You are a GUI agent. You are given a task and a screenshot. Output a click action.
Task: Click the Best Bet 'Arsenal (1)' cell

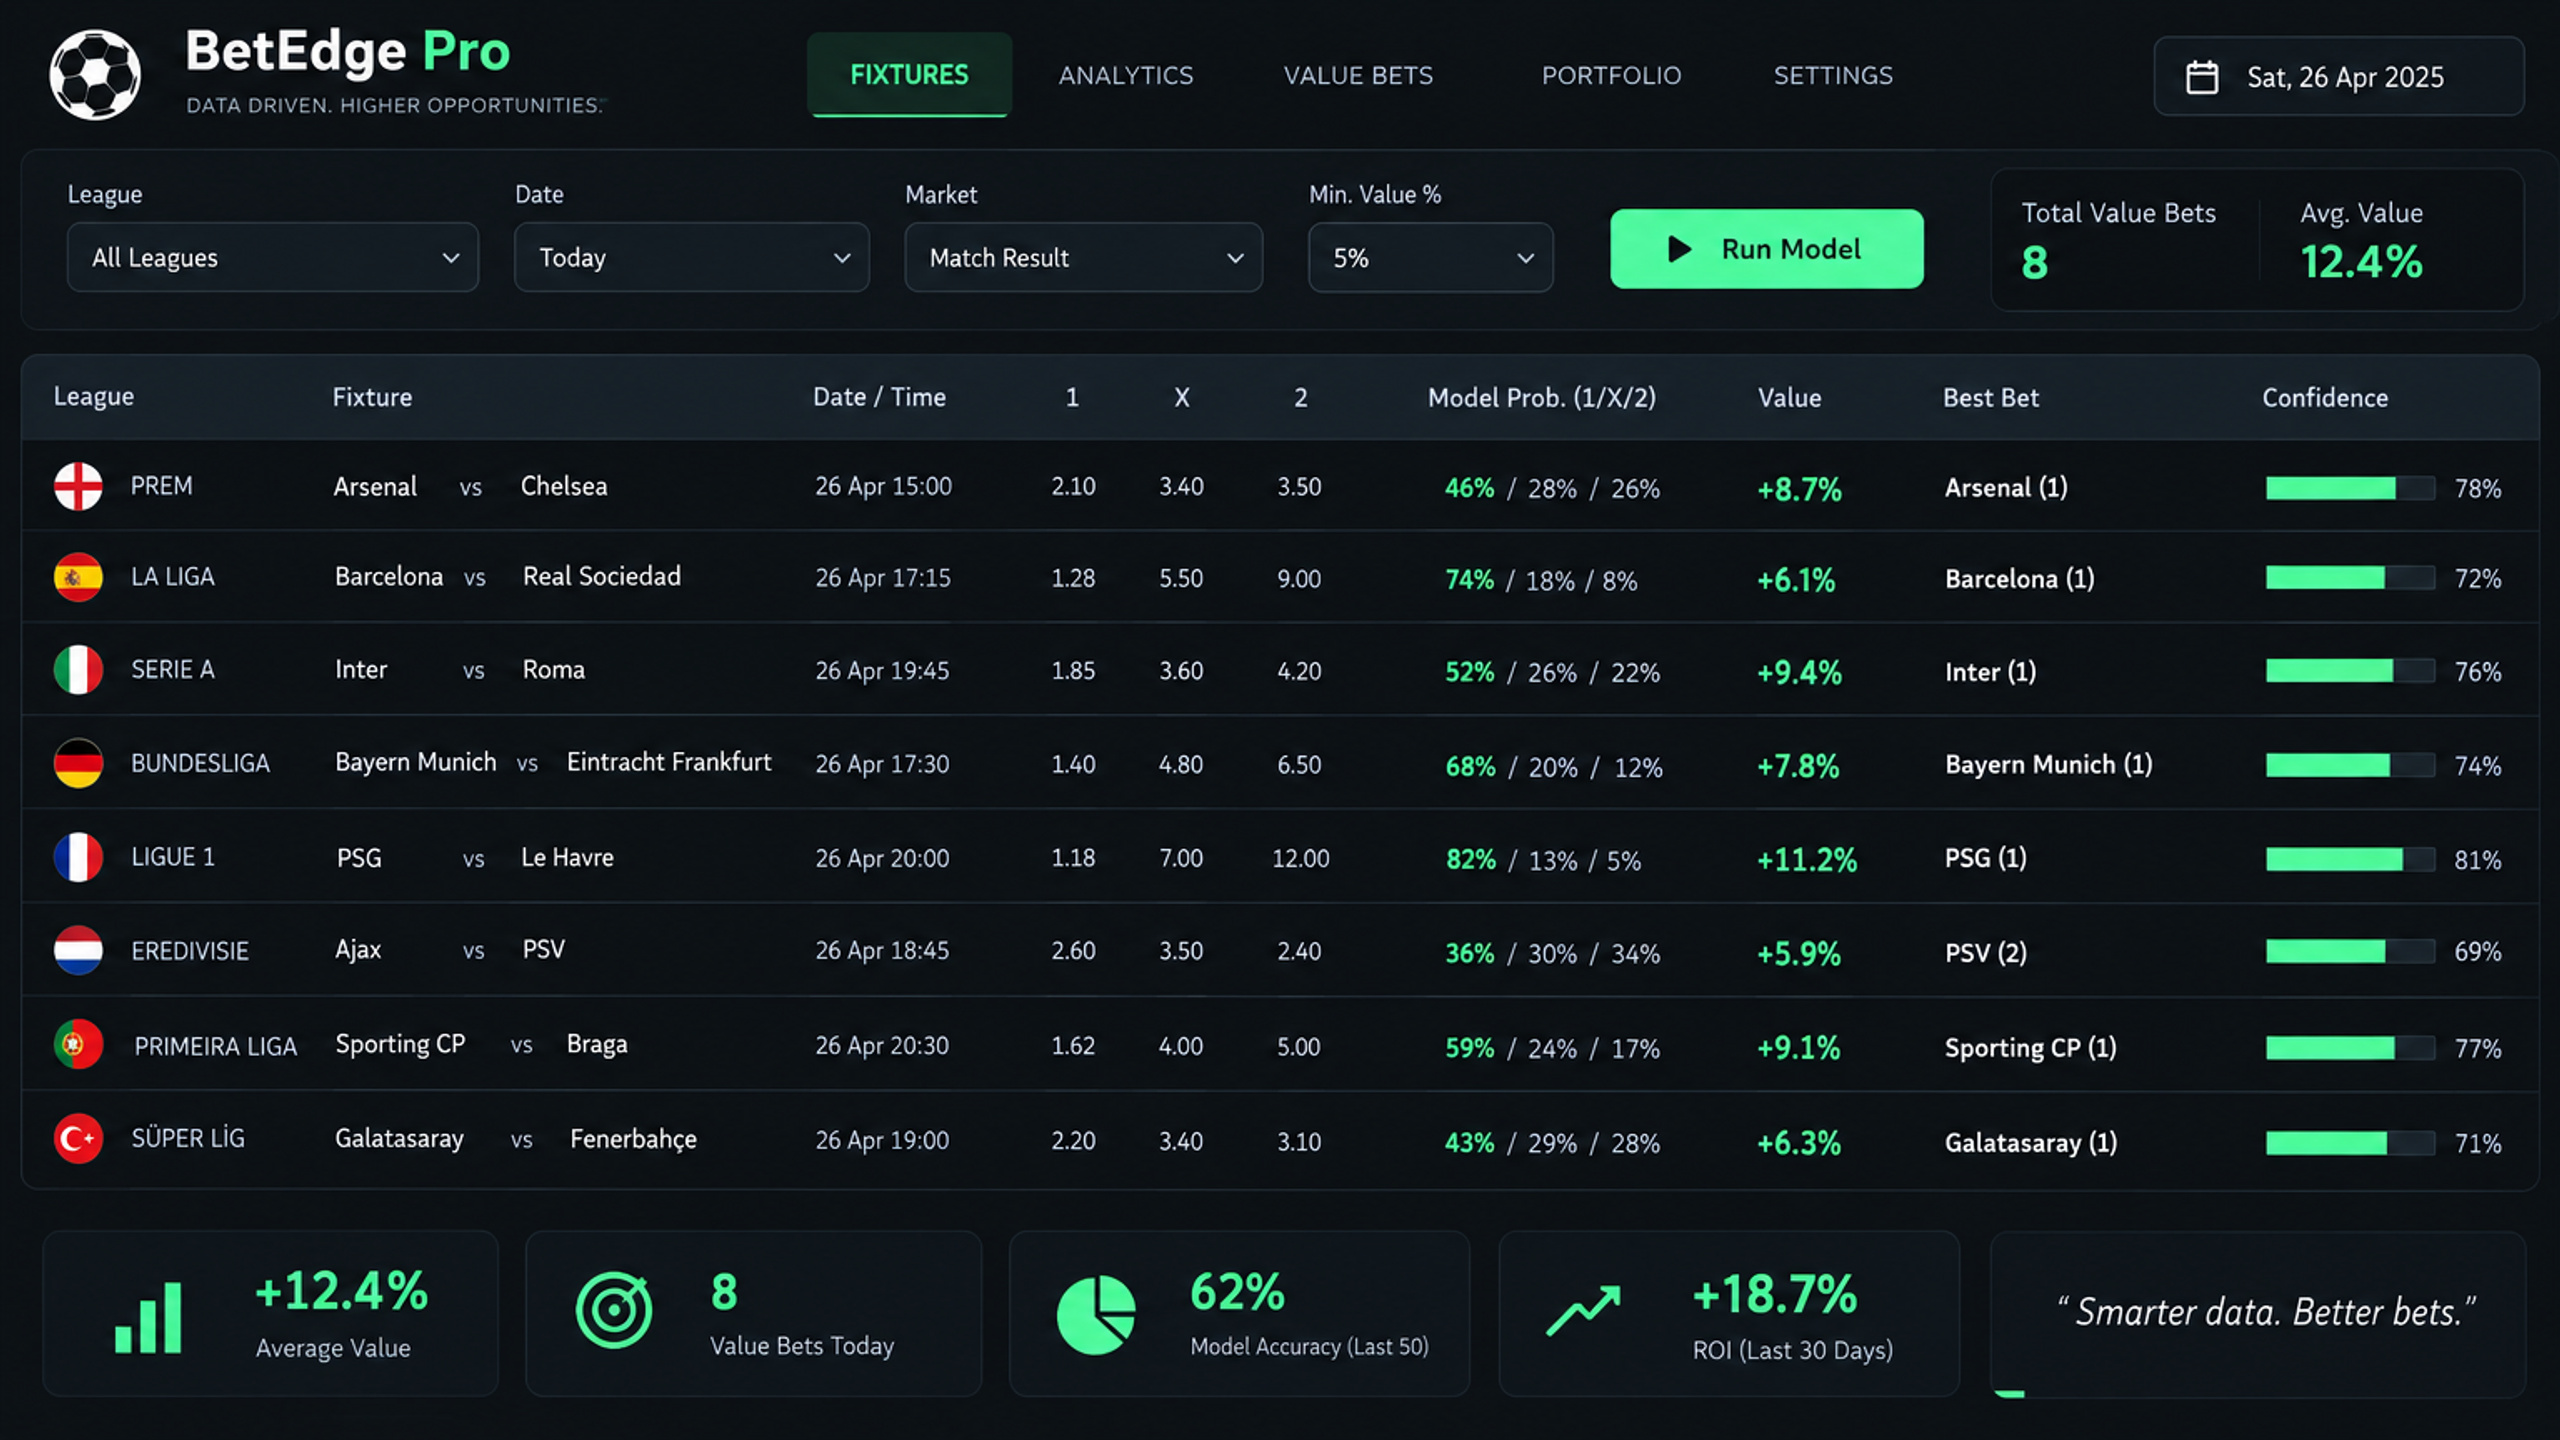[x=2006, y=487]
